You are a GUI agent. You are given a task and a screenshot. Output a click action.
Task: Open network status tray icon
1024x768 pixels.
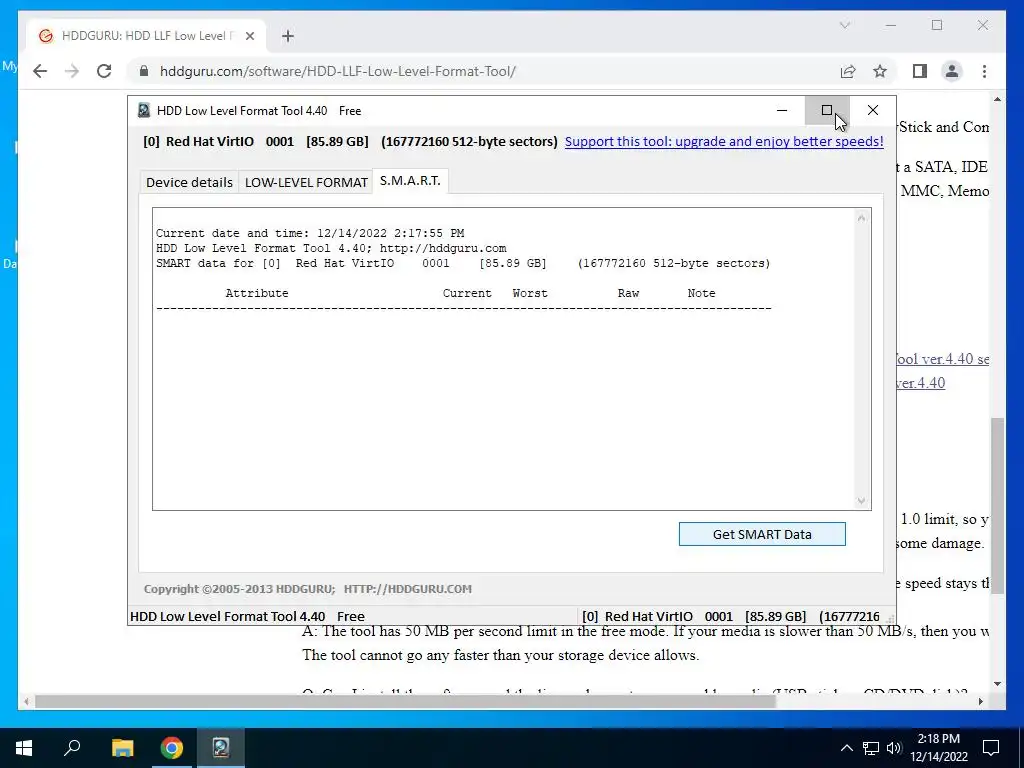click(x=871, y=748)
